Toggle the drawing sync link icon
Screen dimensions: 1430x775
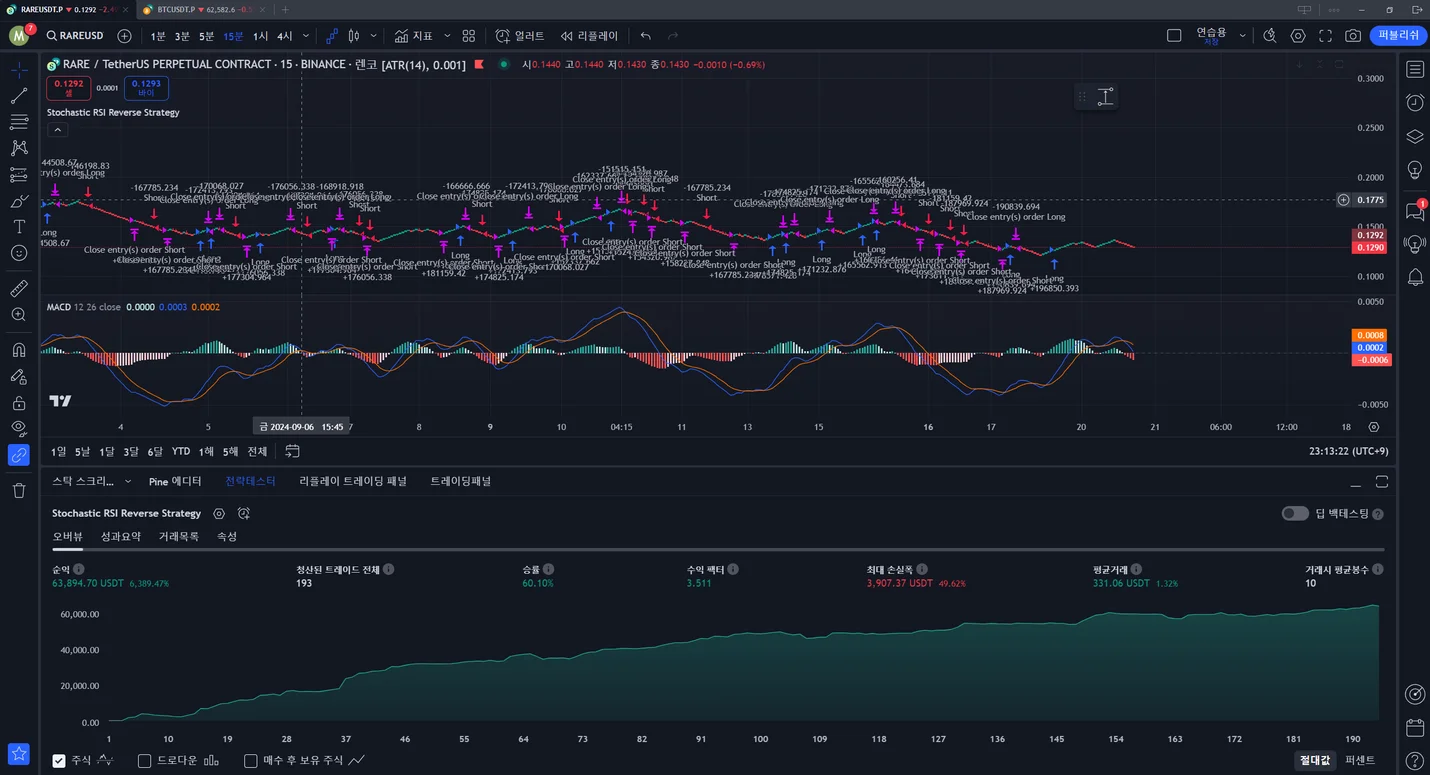tap(19, 455)
